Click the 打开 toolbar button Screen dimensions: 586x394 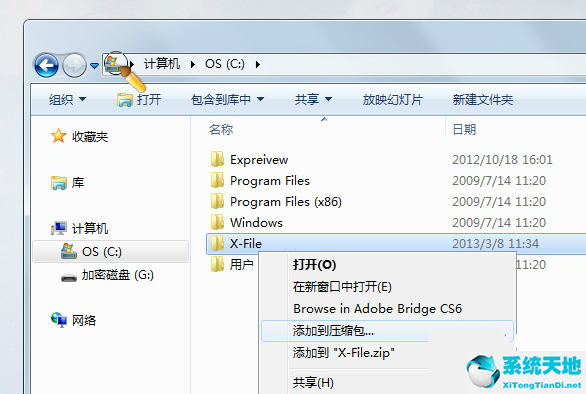click(139, 99)
